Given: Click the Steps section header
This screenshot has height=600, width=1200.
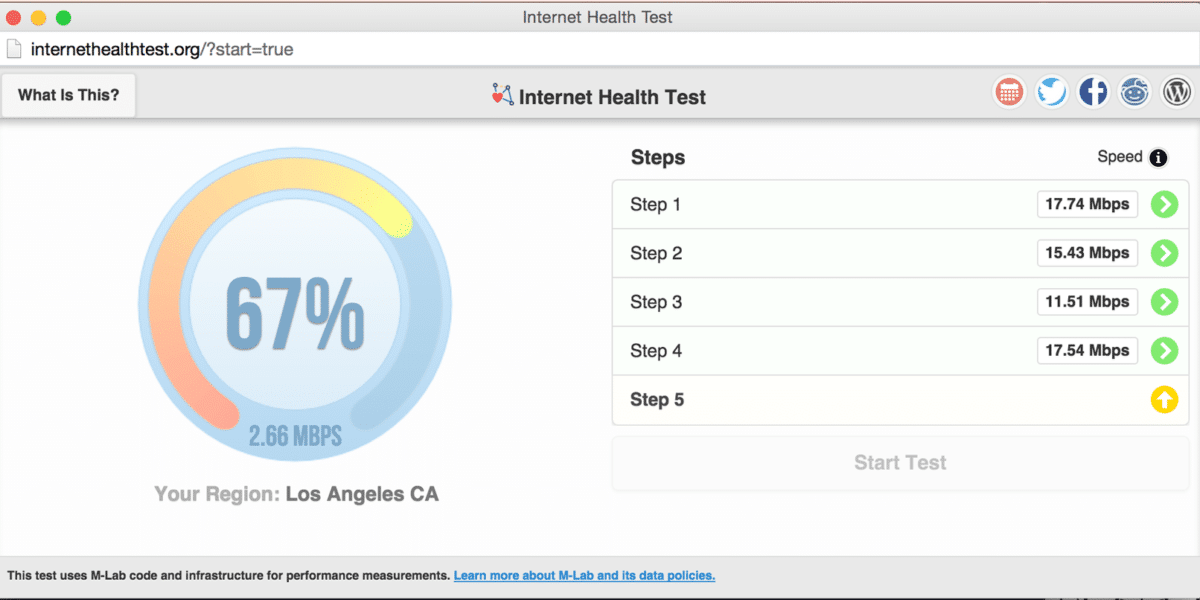Looking at the screenshot, I should [x=658, y=157].
